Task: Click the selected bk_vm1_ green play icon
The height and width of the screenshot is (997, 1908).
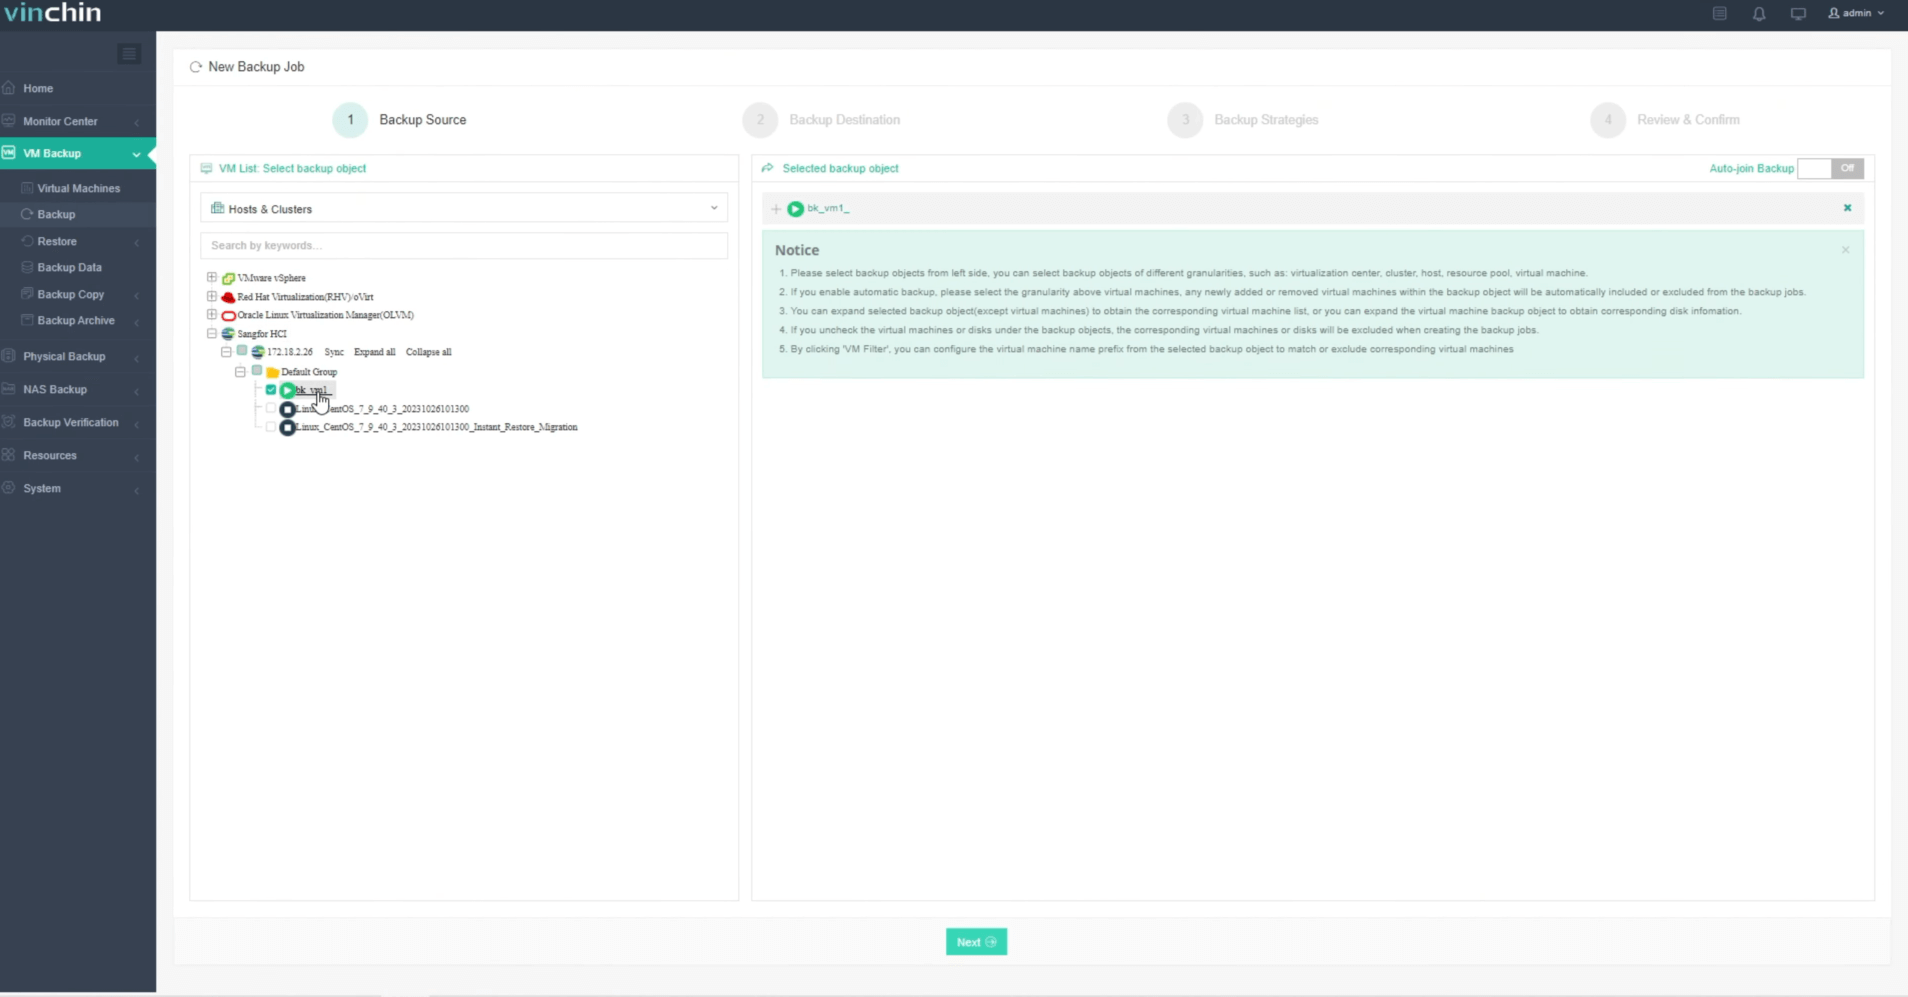Action: click(x=795, y=209)
